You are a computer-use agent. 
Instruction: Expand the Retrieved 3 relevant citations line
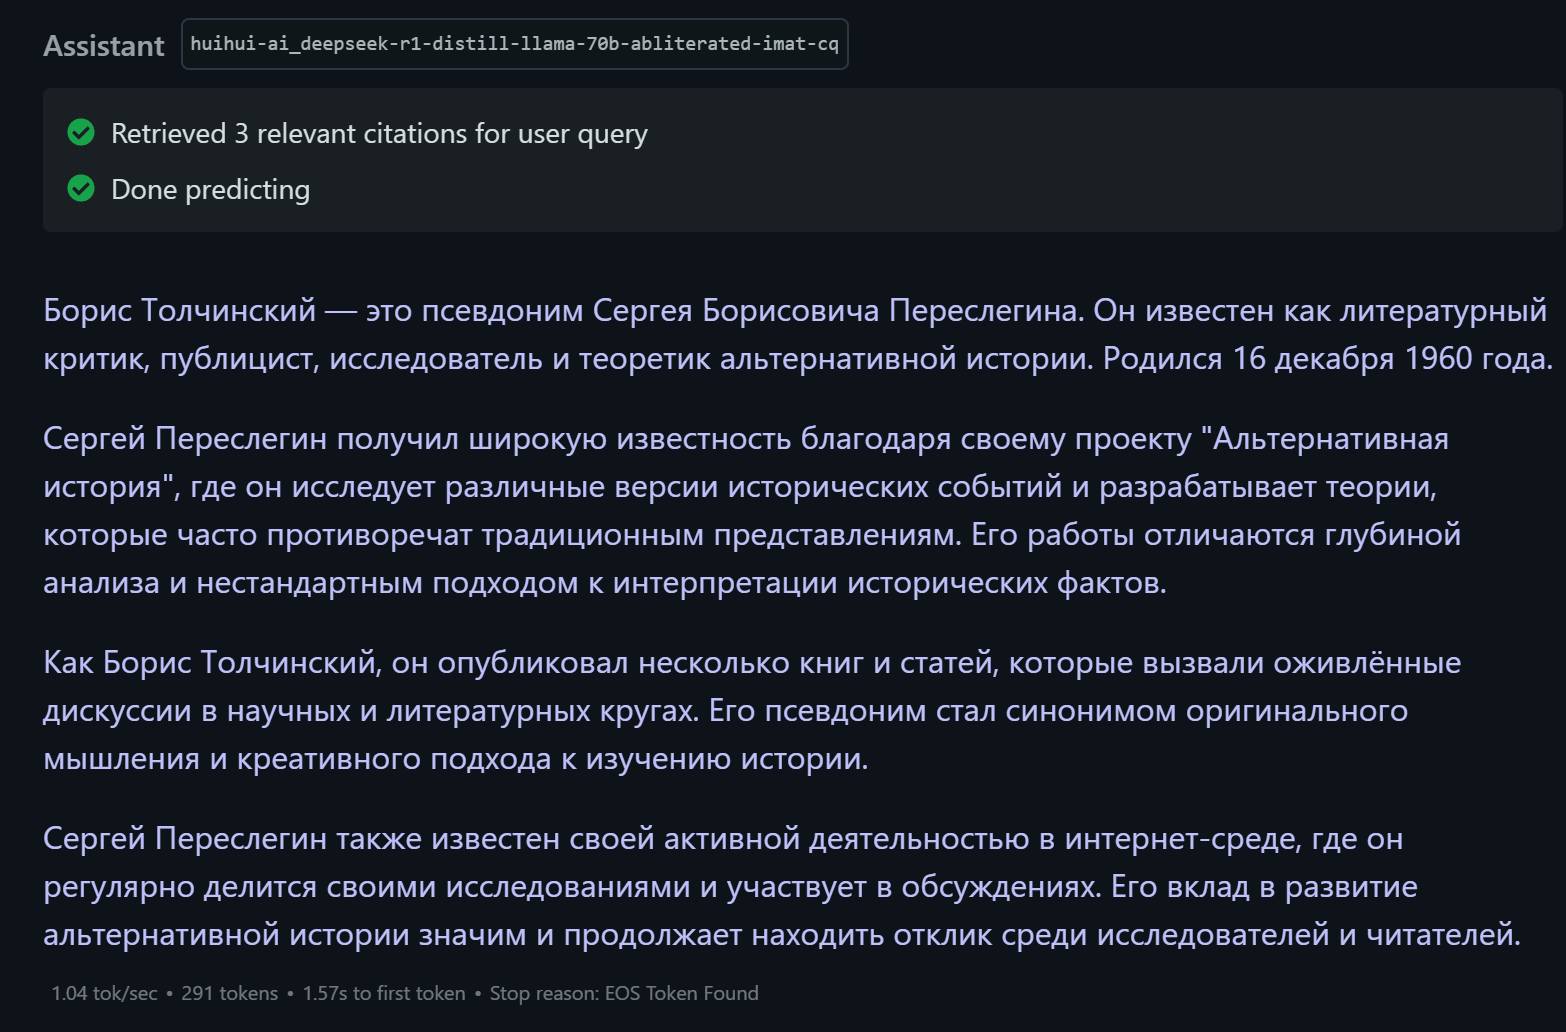click(379, 133)
